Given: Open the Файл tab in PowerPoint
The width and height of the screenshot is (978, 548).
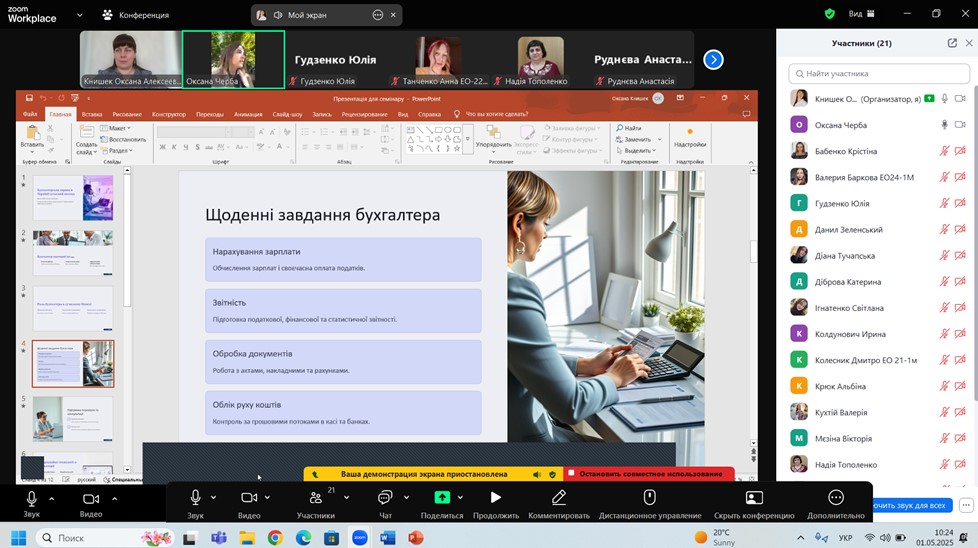Looking at the screenshot, I should click(30, 114).
